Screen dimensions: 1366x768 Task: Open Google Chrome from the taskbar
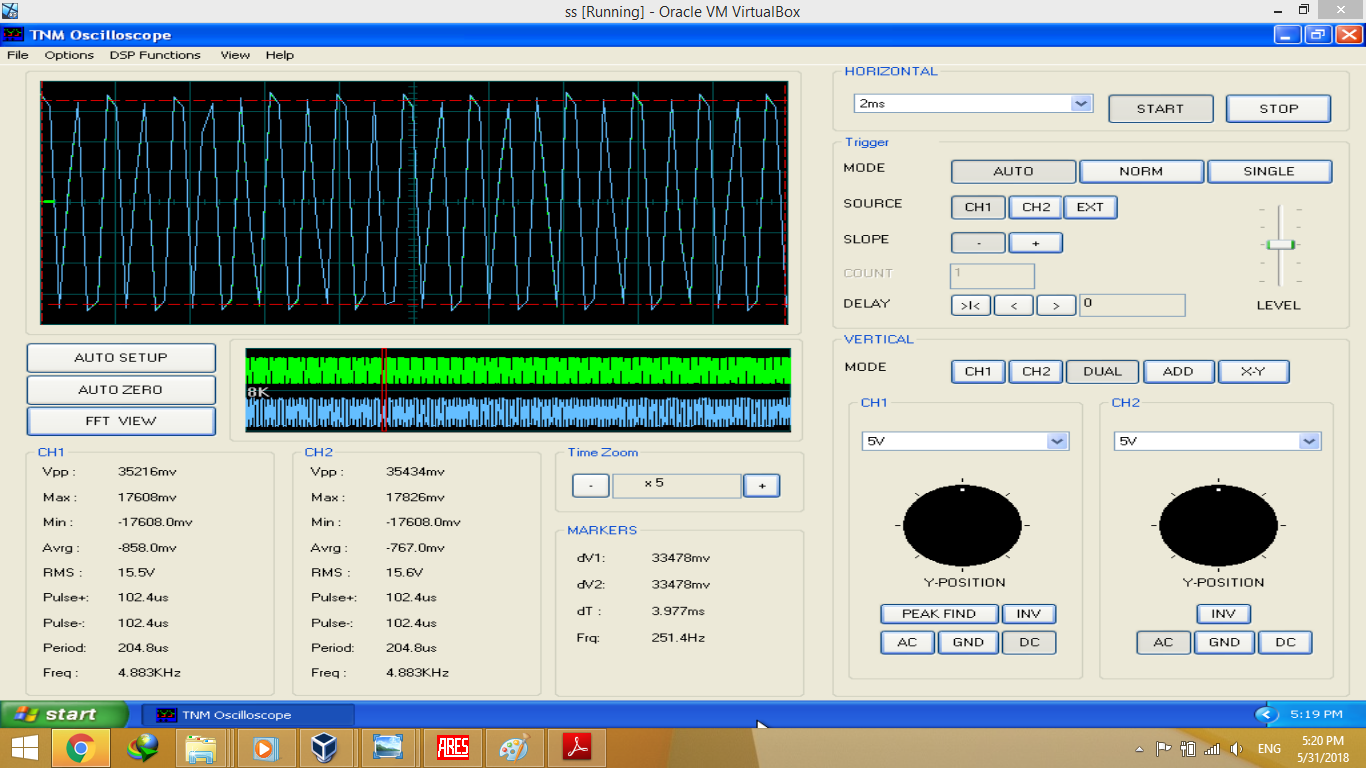80,748
